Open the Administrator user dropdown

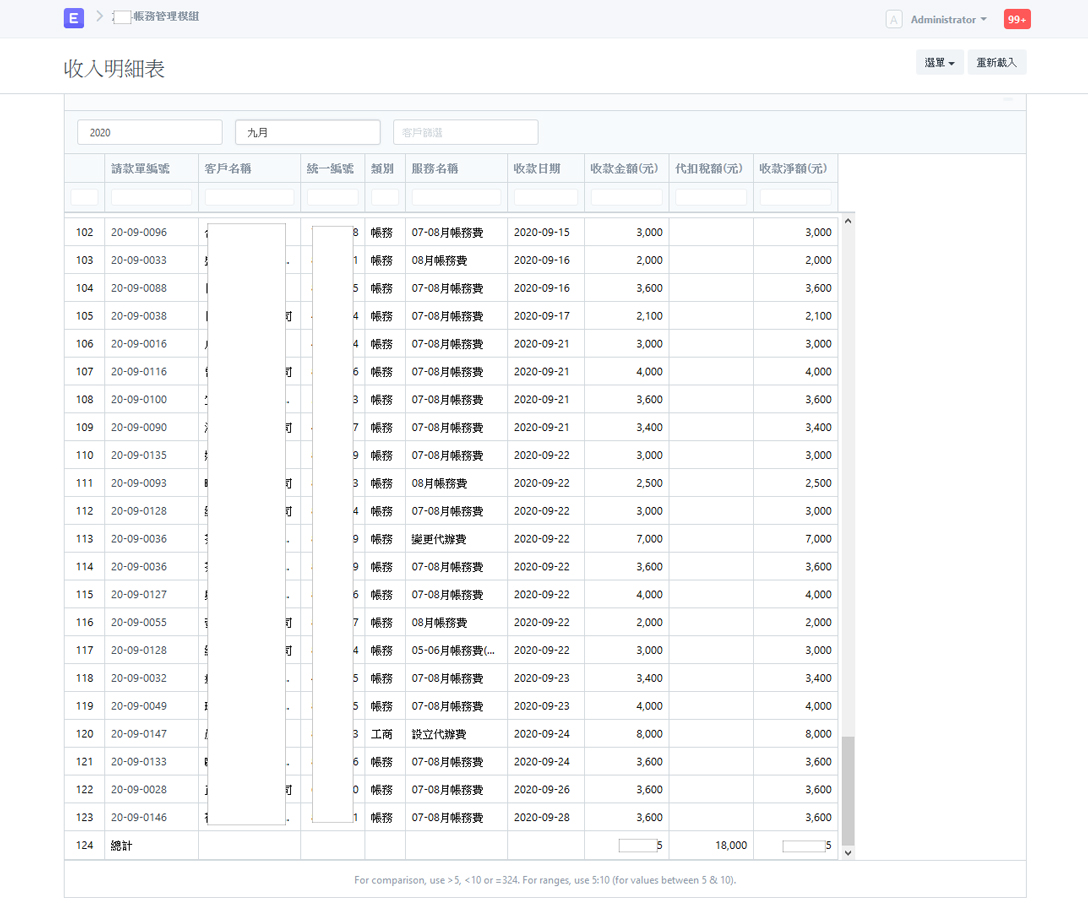point(948,20)
